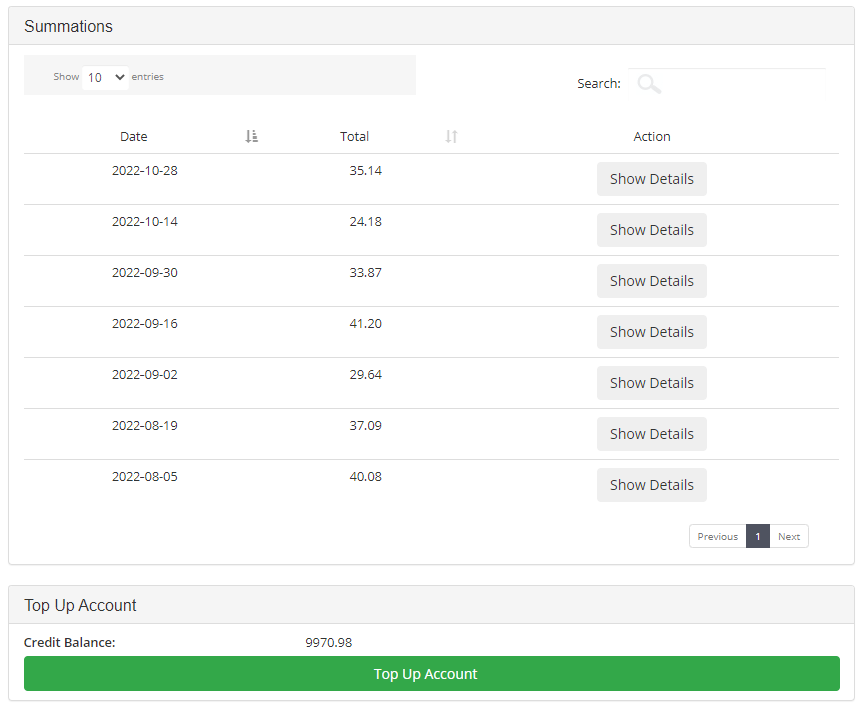
Task: Show details for 2022-08-05 row
Action: coord(651,485)
